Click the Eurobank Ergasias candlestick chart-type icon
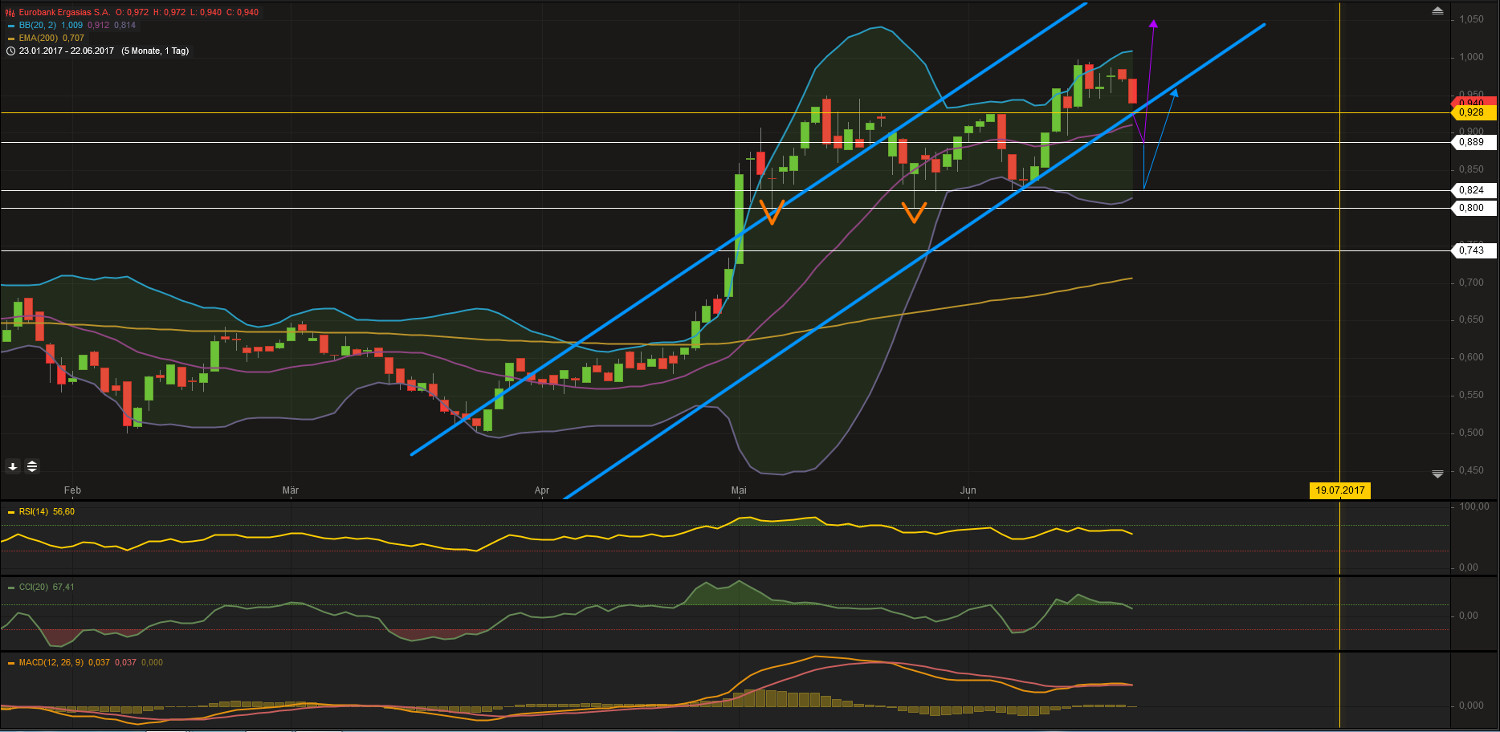The image size is (1500, 732). coord(10,12)
